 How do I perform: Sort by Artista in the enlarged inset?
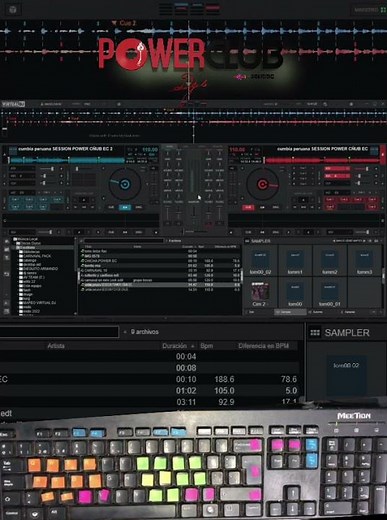tap(56, 346)
